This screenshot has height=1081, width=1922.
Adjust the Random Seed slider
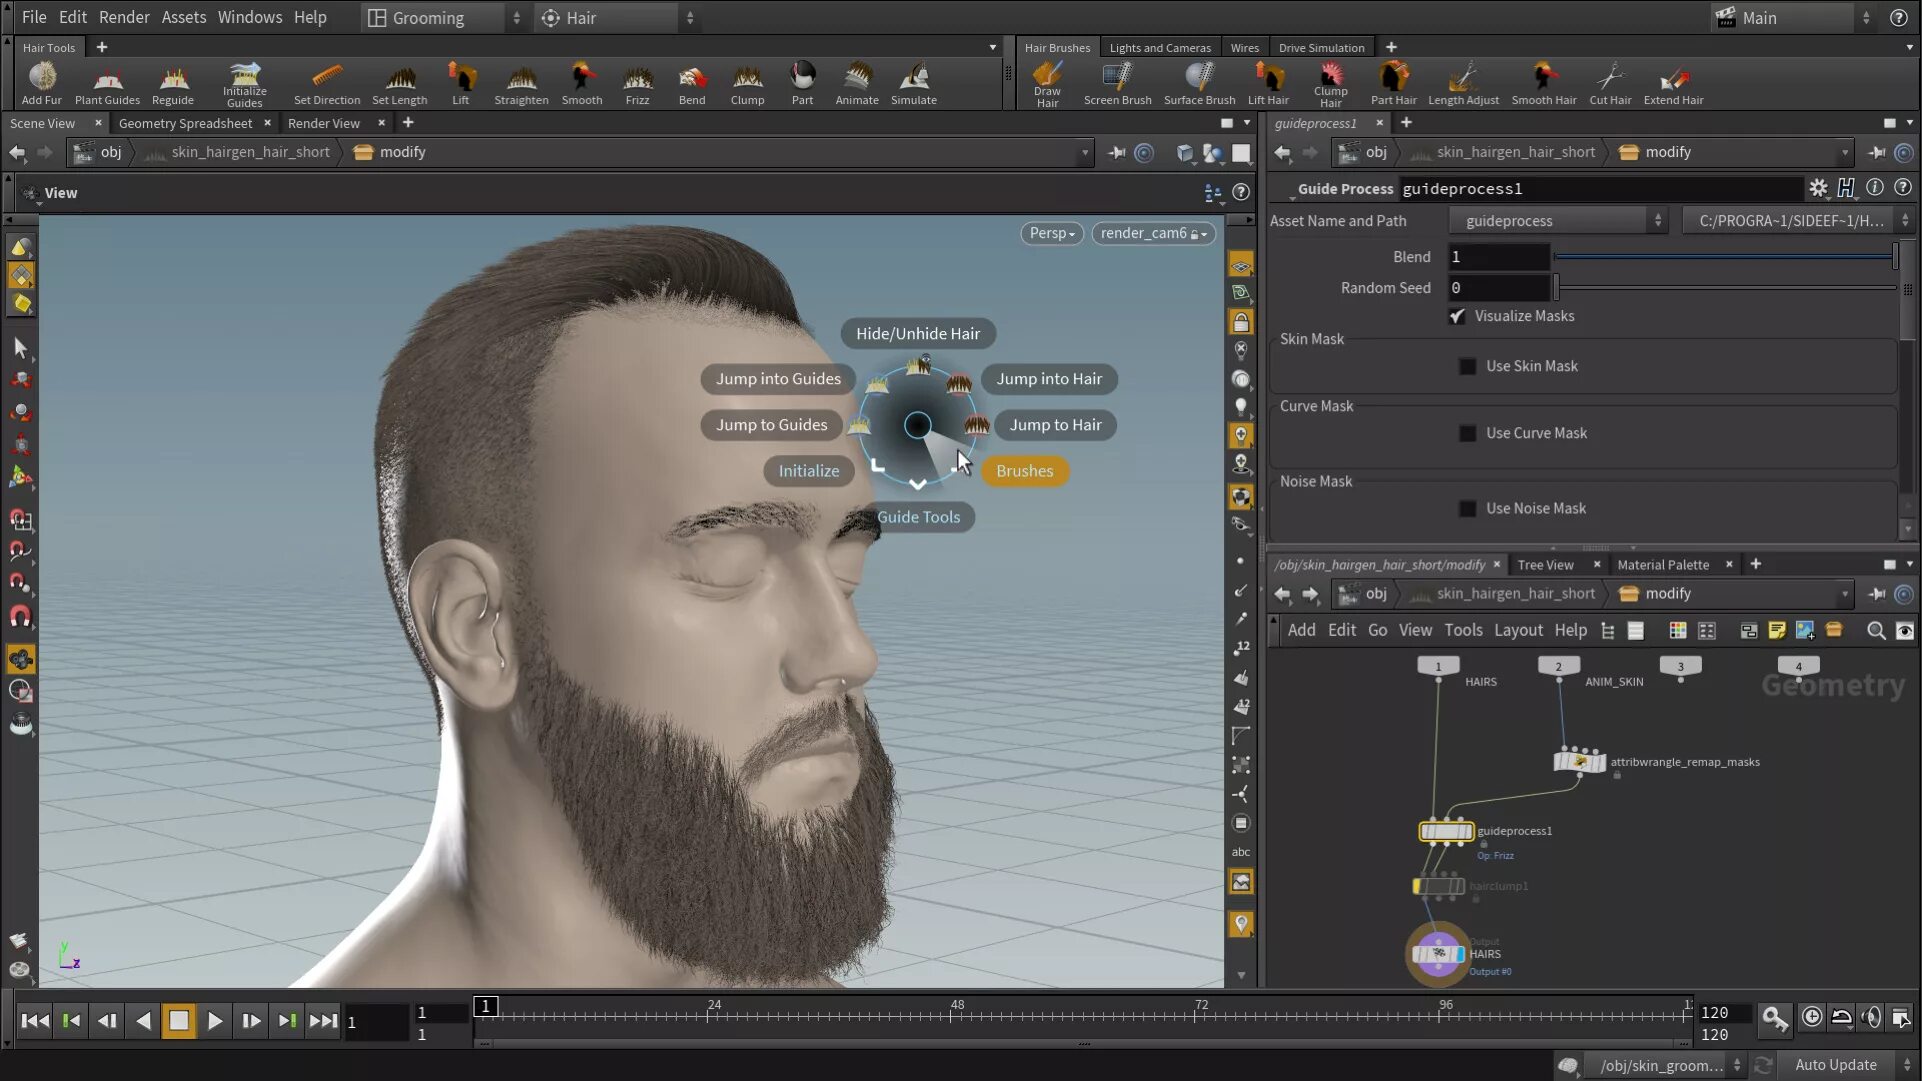[1556, 288]
